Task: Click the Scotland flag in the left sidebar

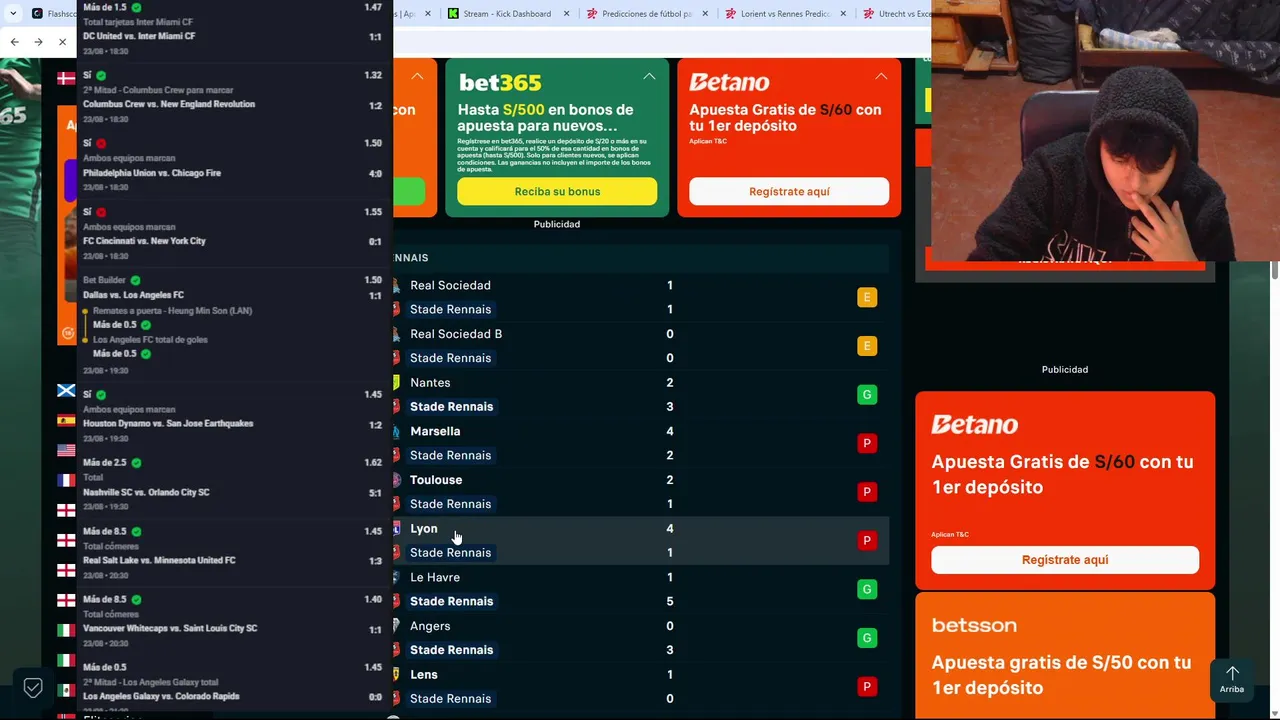Action: tap(66, 390)
